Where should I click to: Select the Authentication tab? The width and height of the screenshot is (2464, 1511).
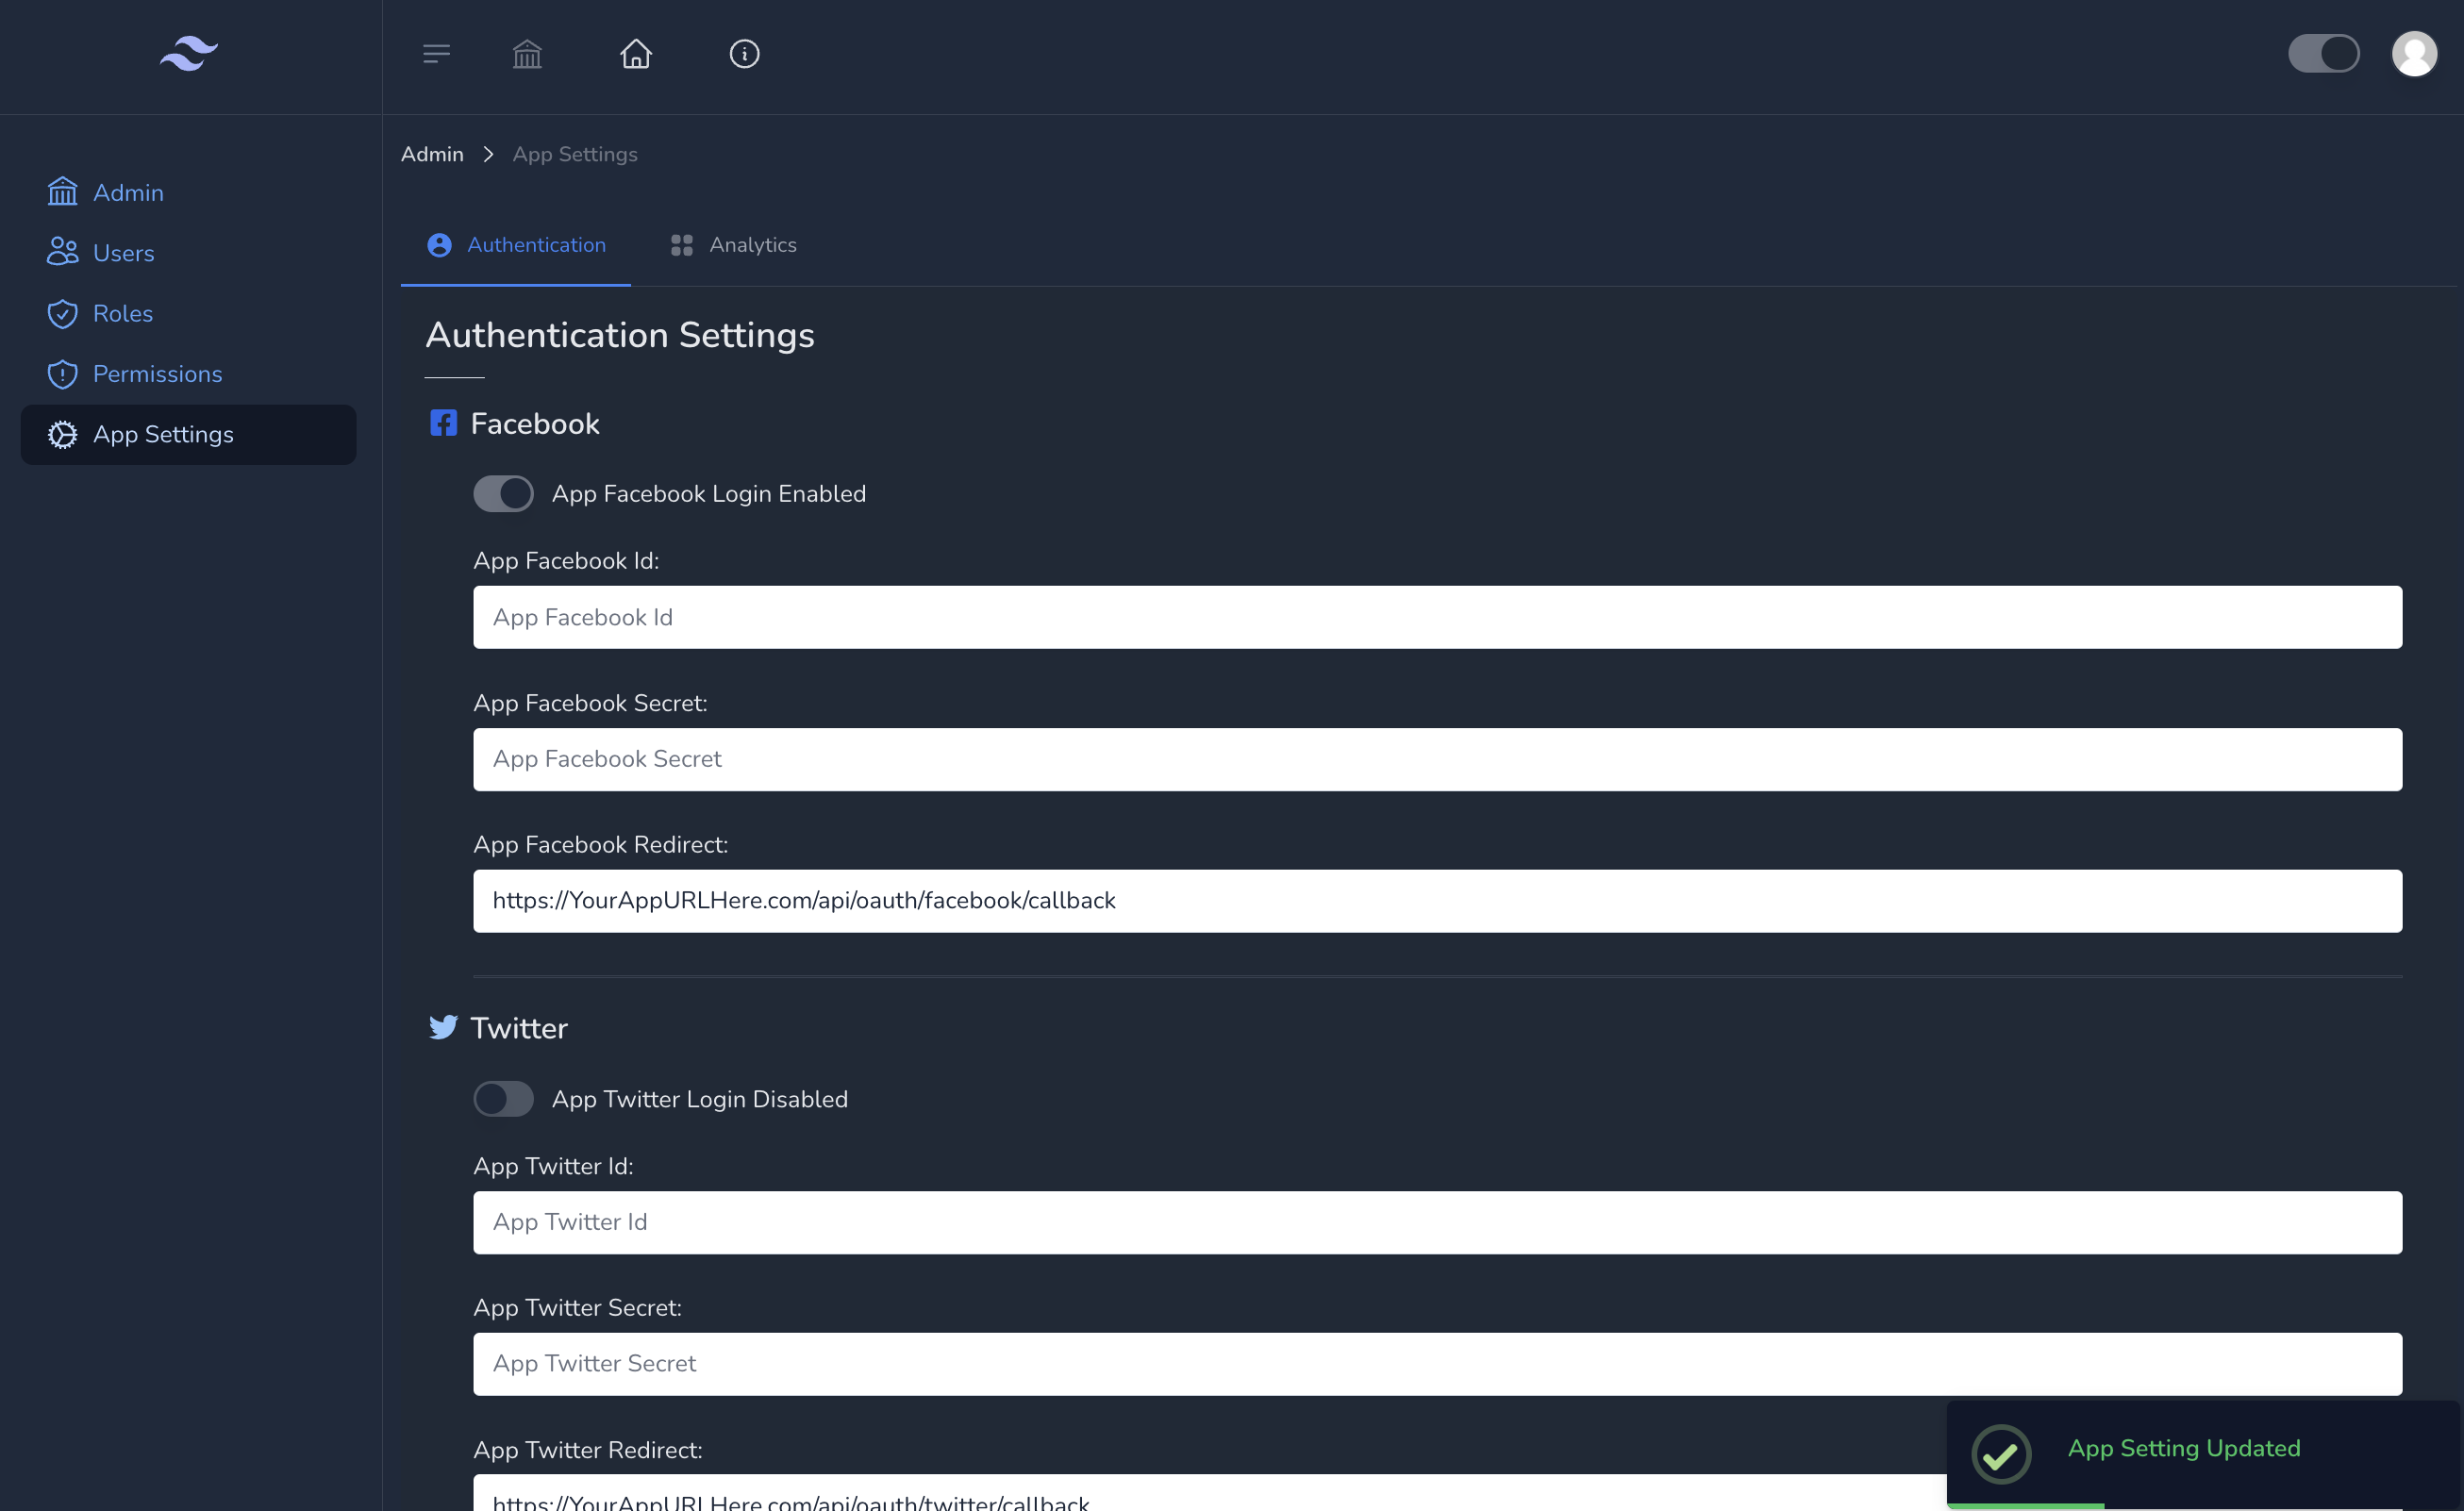tap(516, 245)
